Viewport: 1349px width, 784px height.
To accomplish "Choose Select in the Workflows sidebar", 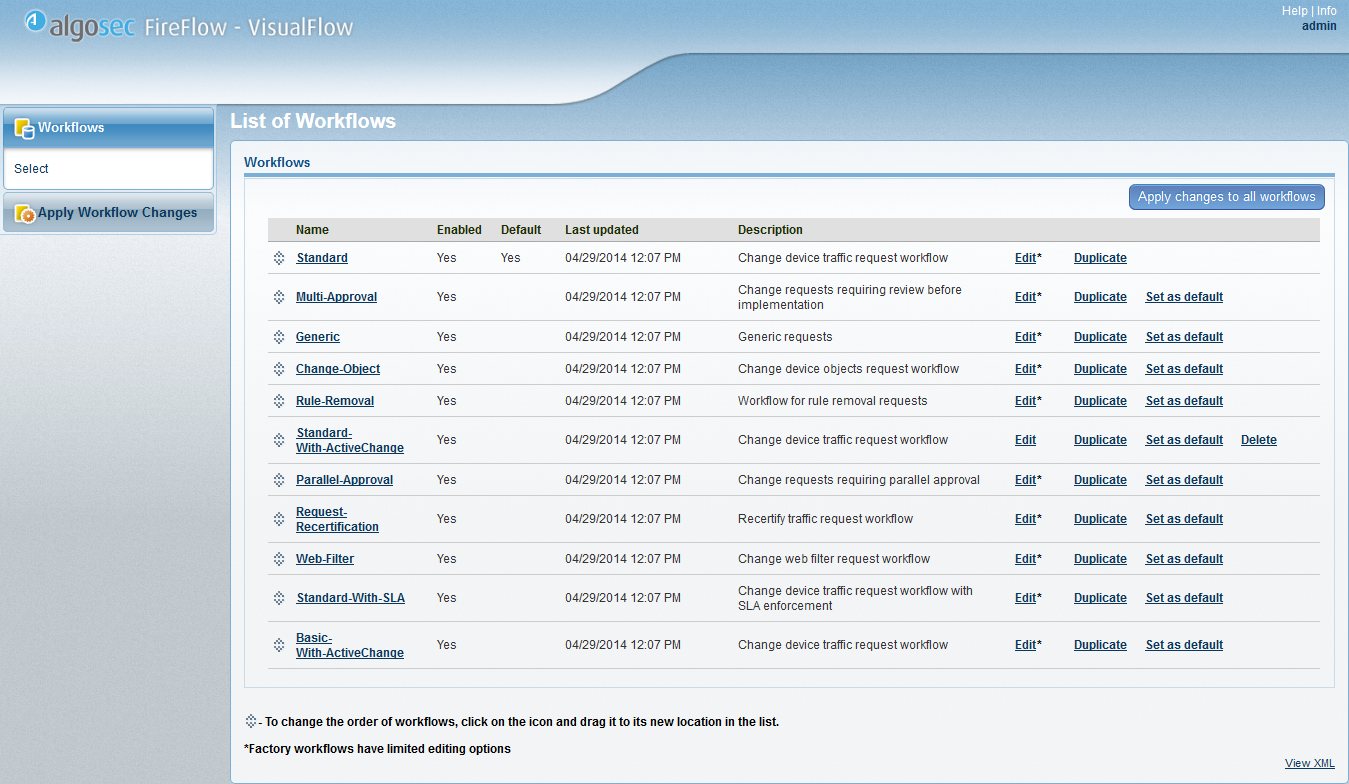I will click(30, 168).
